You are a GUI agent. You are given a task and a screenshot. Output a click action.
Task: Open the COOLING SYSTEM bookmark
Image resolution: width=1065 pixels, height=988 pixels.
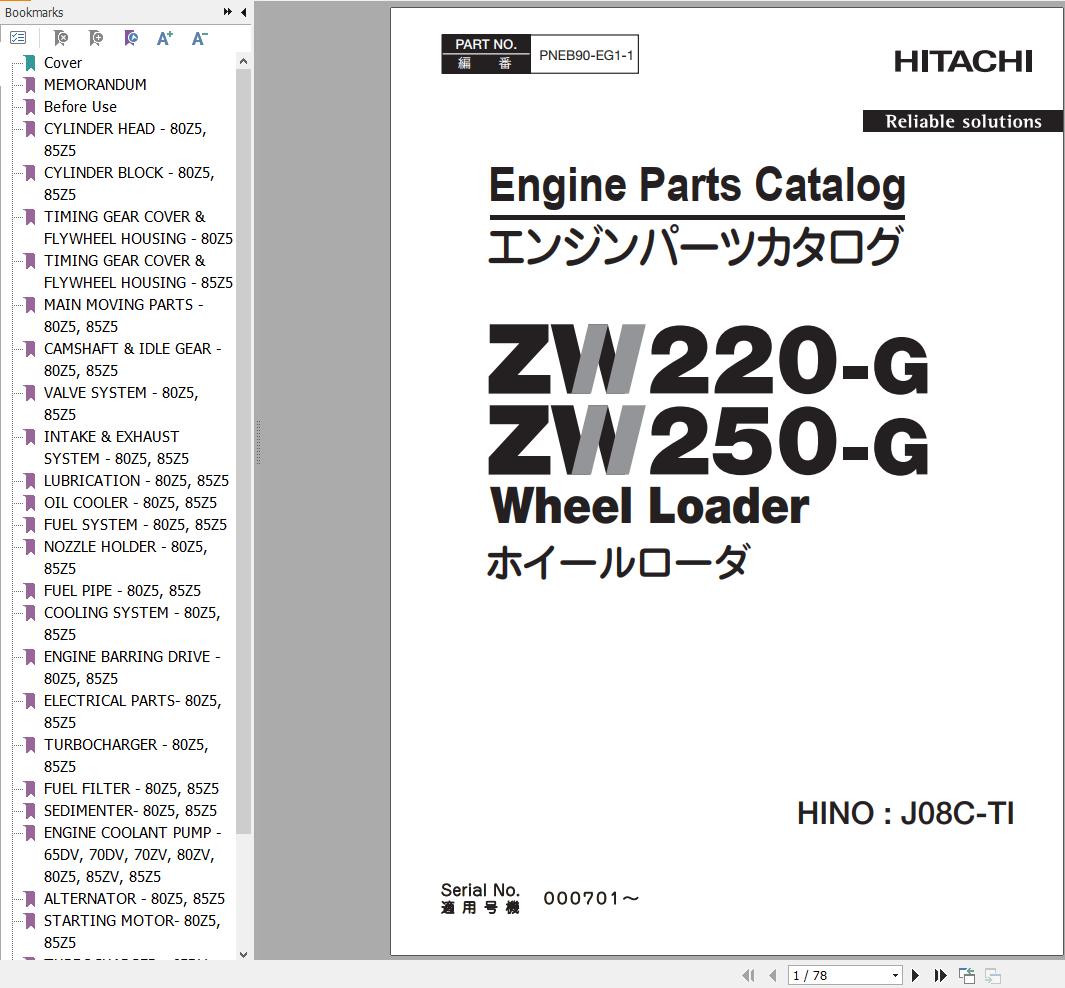point(132,623)
